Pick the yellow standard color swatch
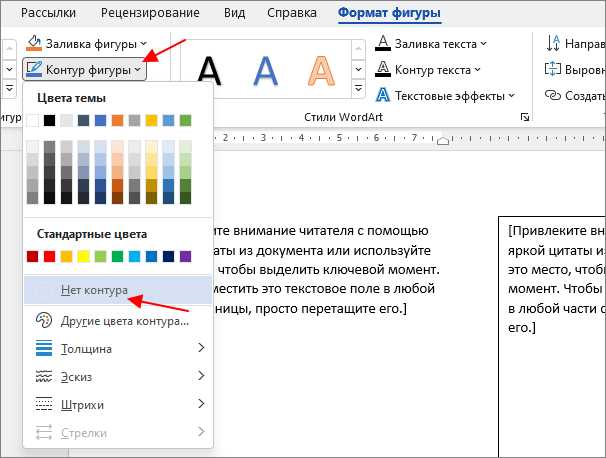 83,256
